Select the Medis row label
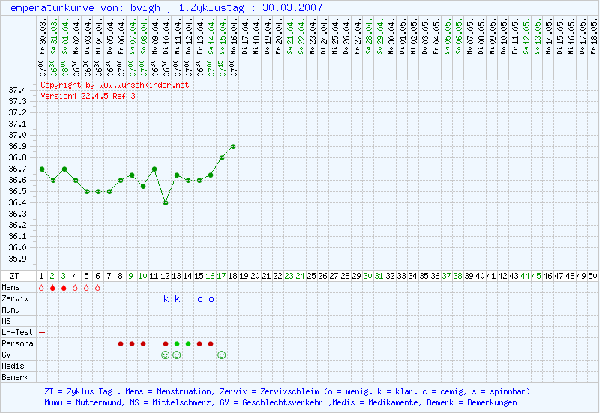This screenshot has width=600, height=413. [14, 365]
